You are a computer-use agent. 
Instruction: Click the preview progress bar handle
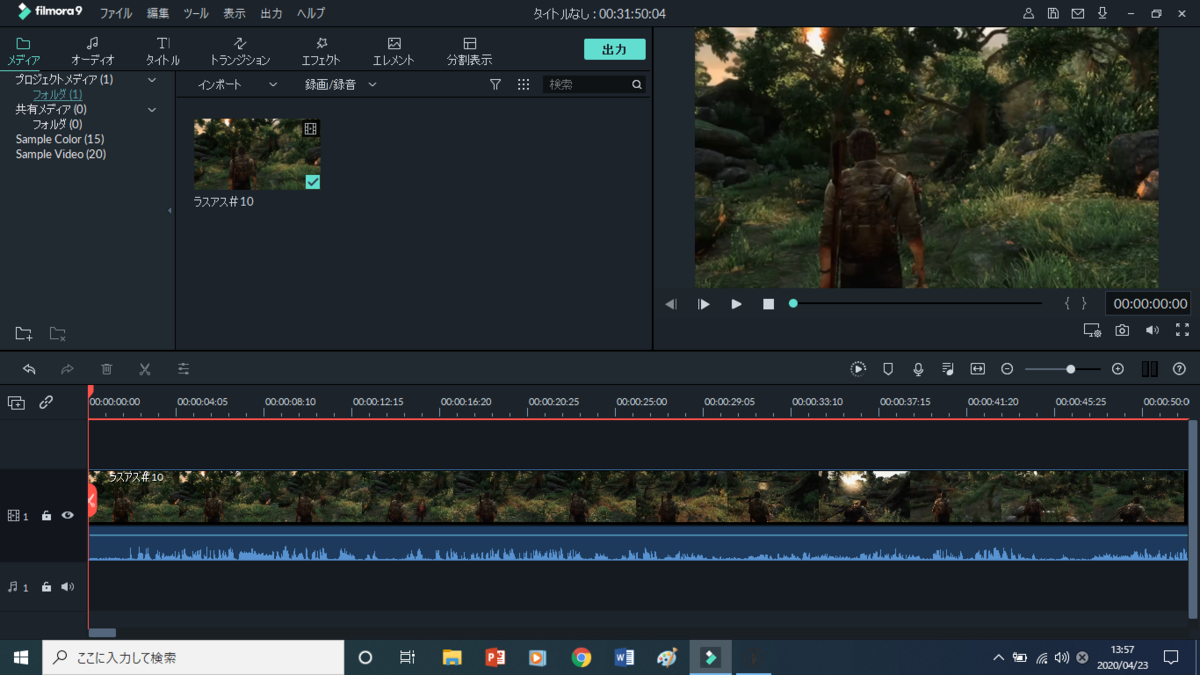[793, 303]
